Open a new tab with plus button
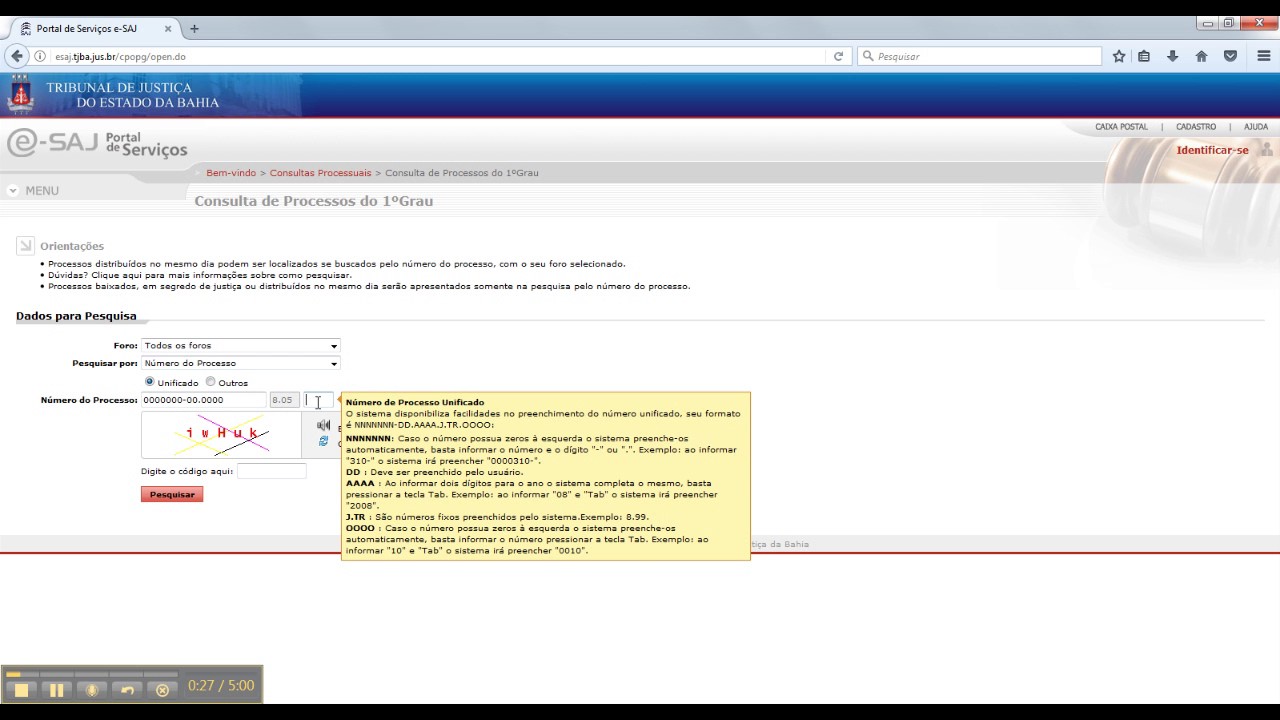1280x720 pixels. [194, 29]
